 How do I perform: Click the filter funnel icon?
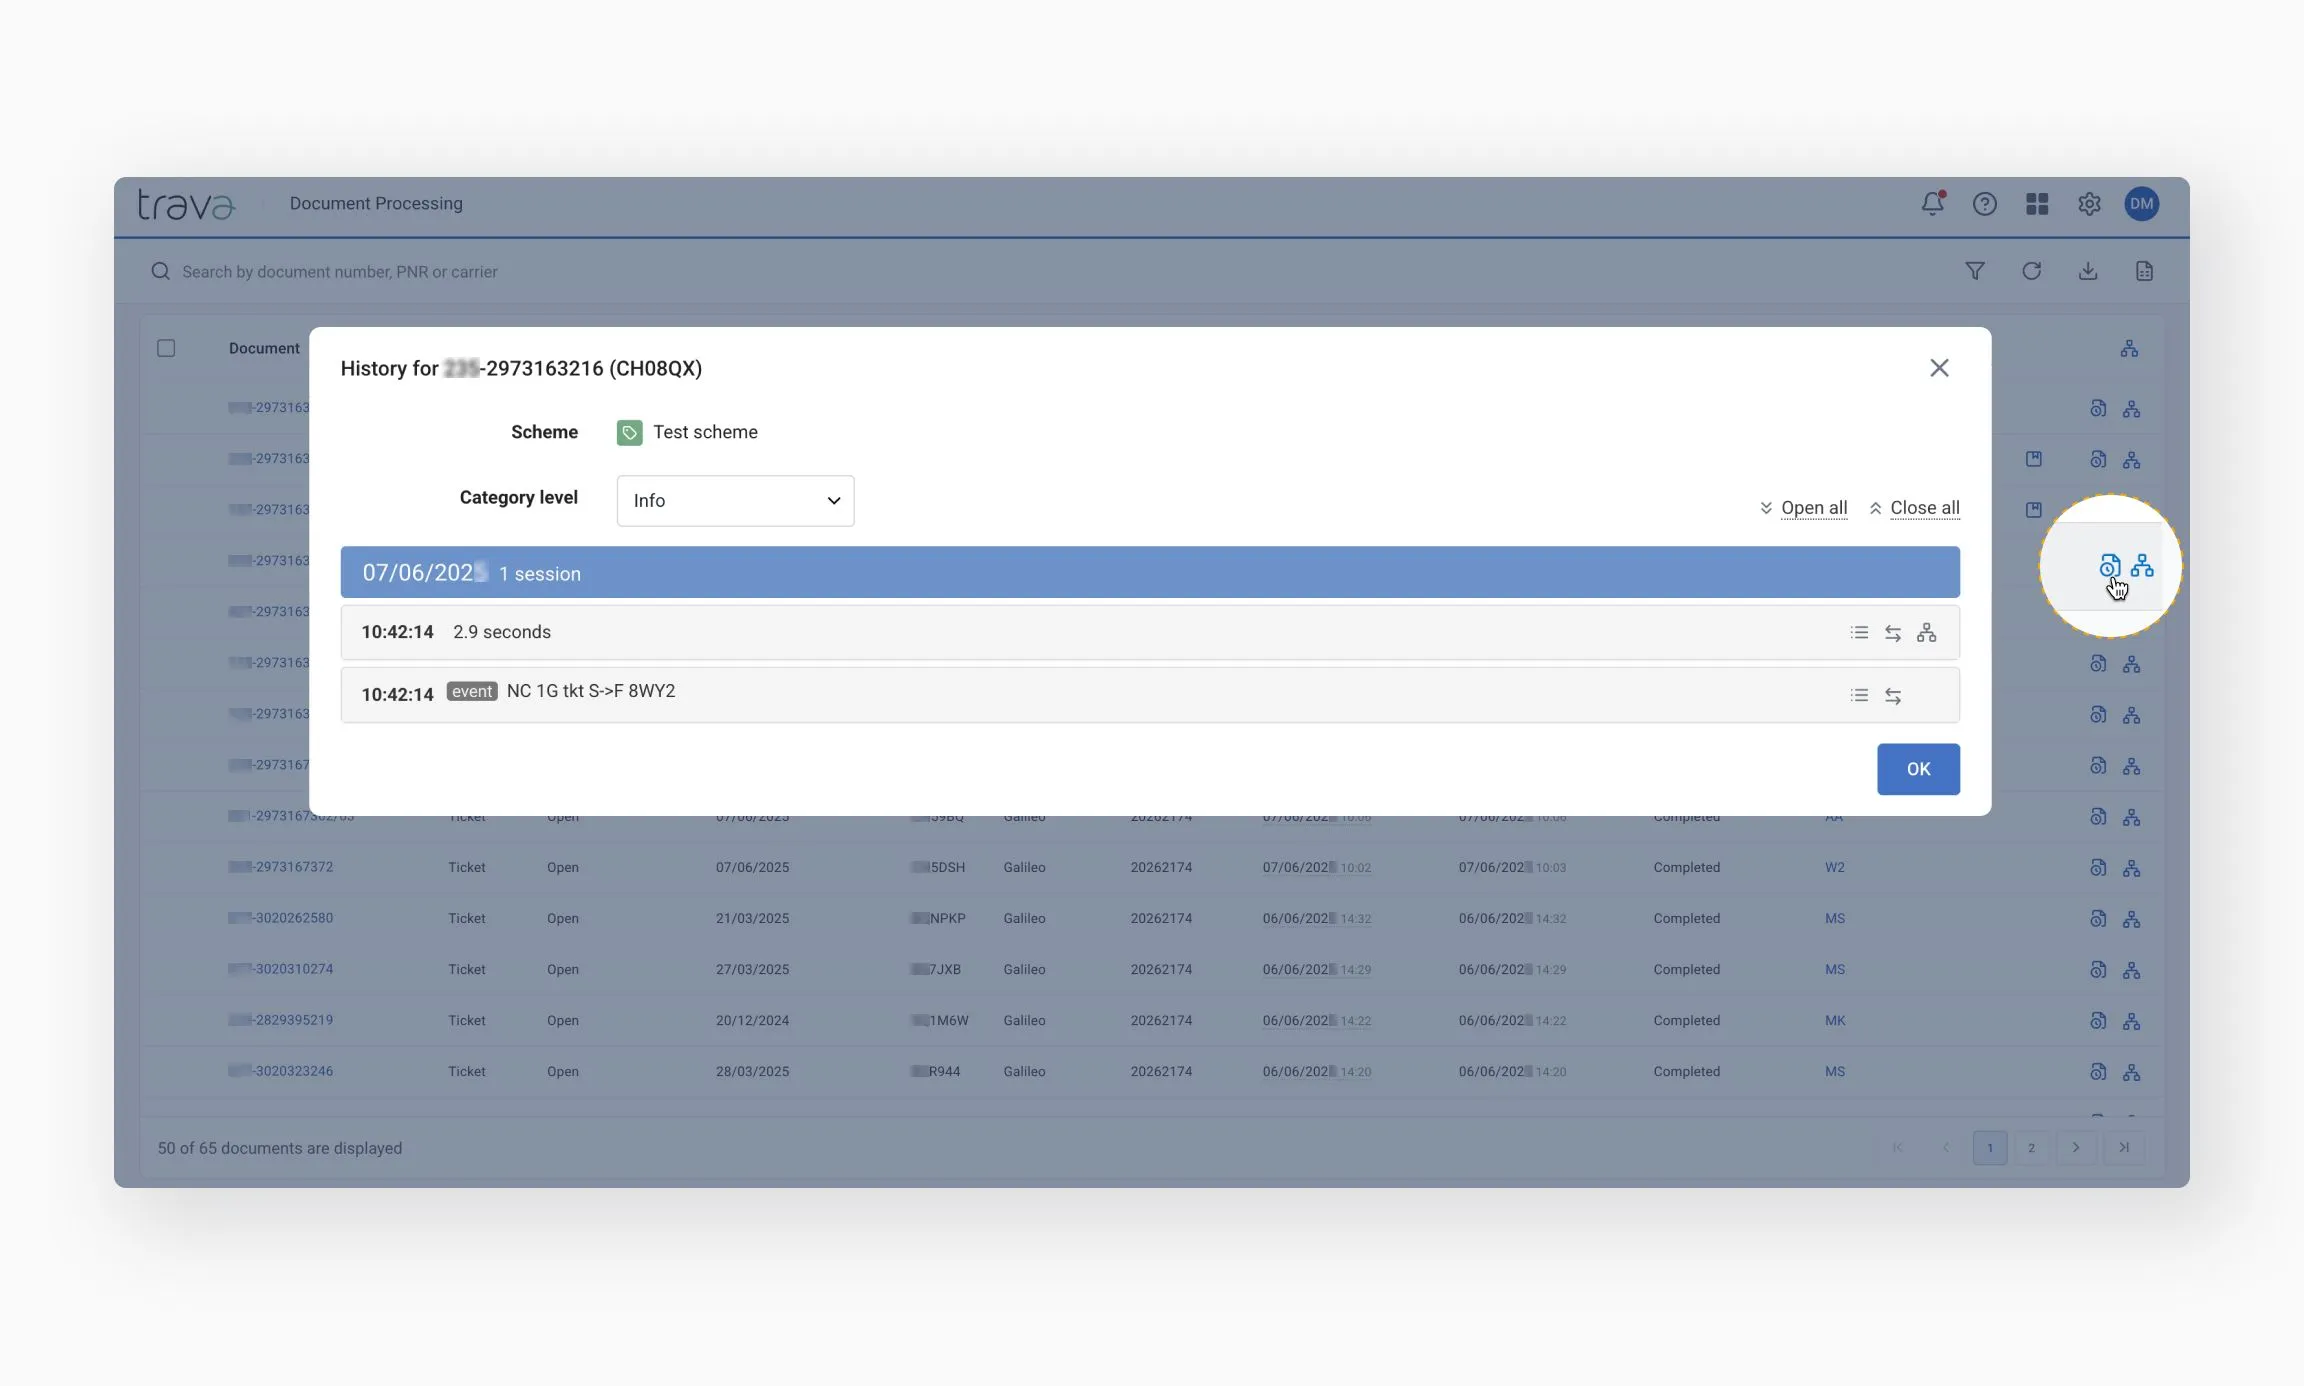tap(1974, 271)
